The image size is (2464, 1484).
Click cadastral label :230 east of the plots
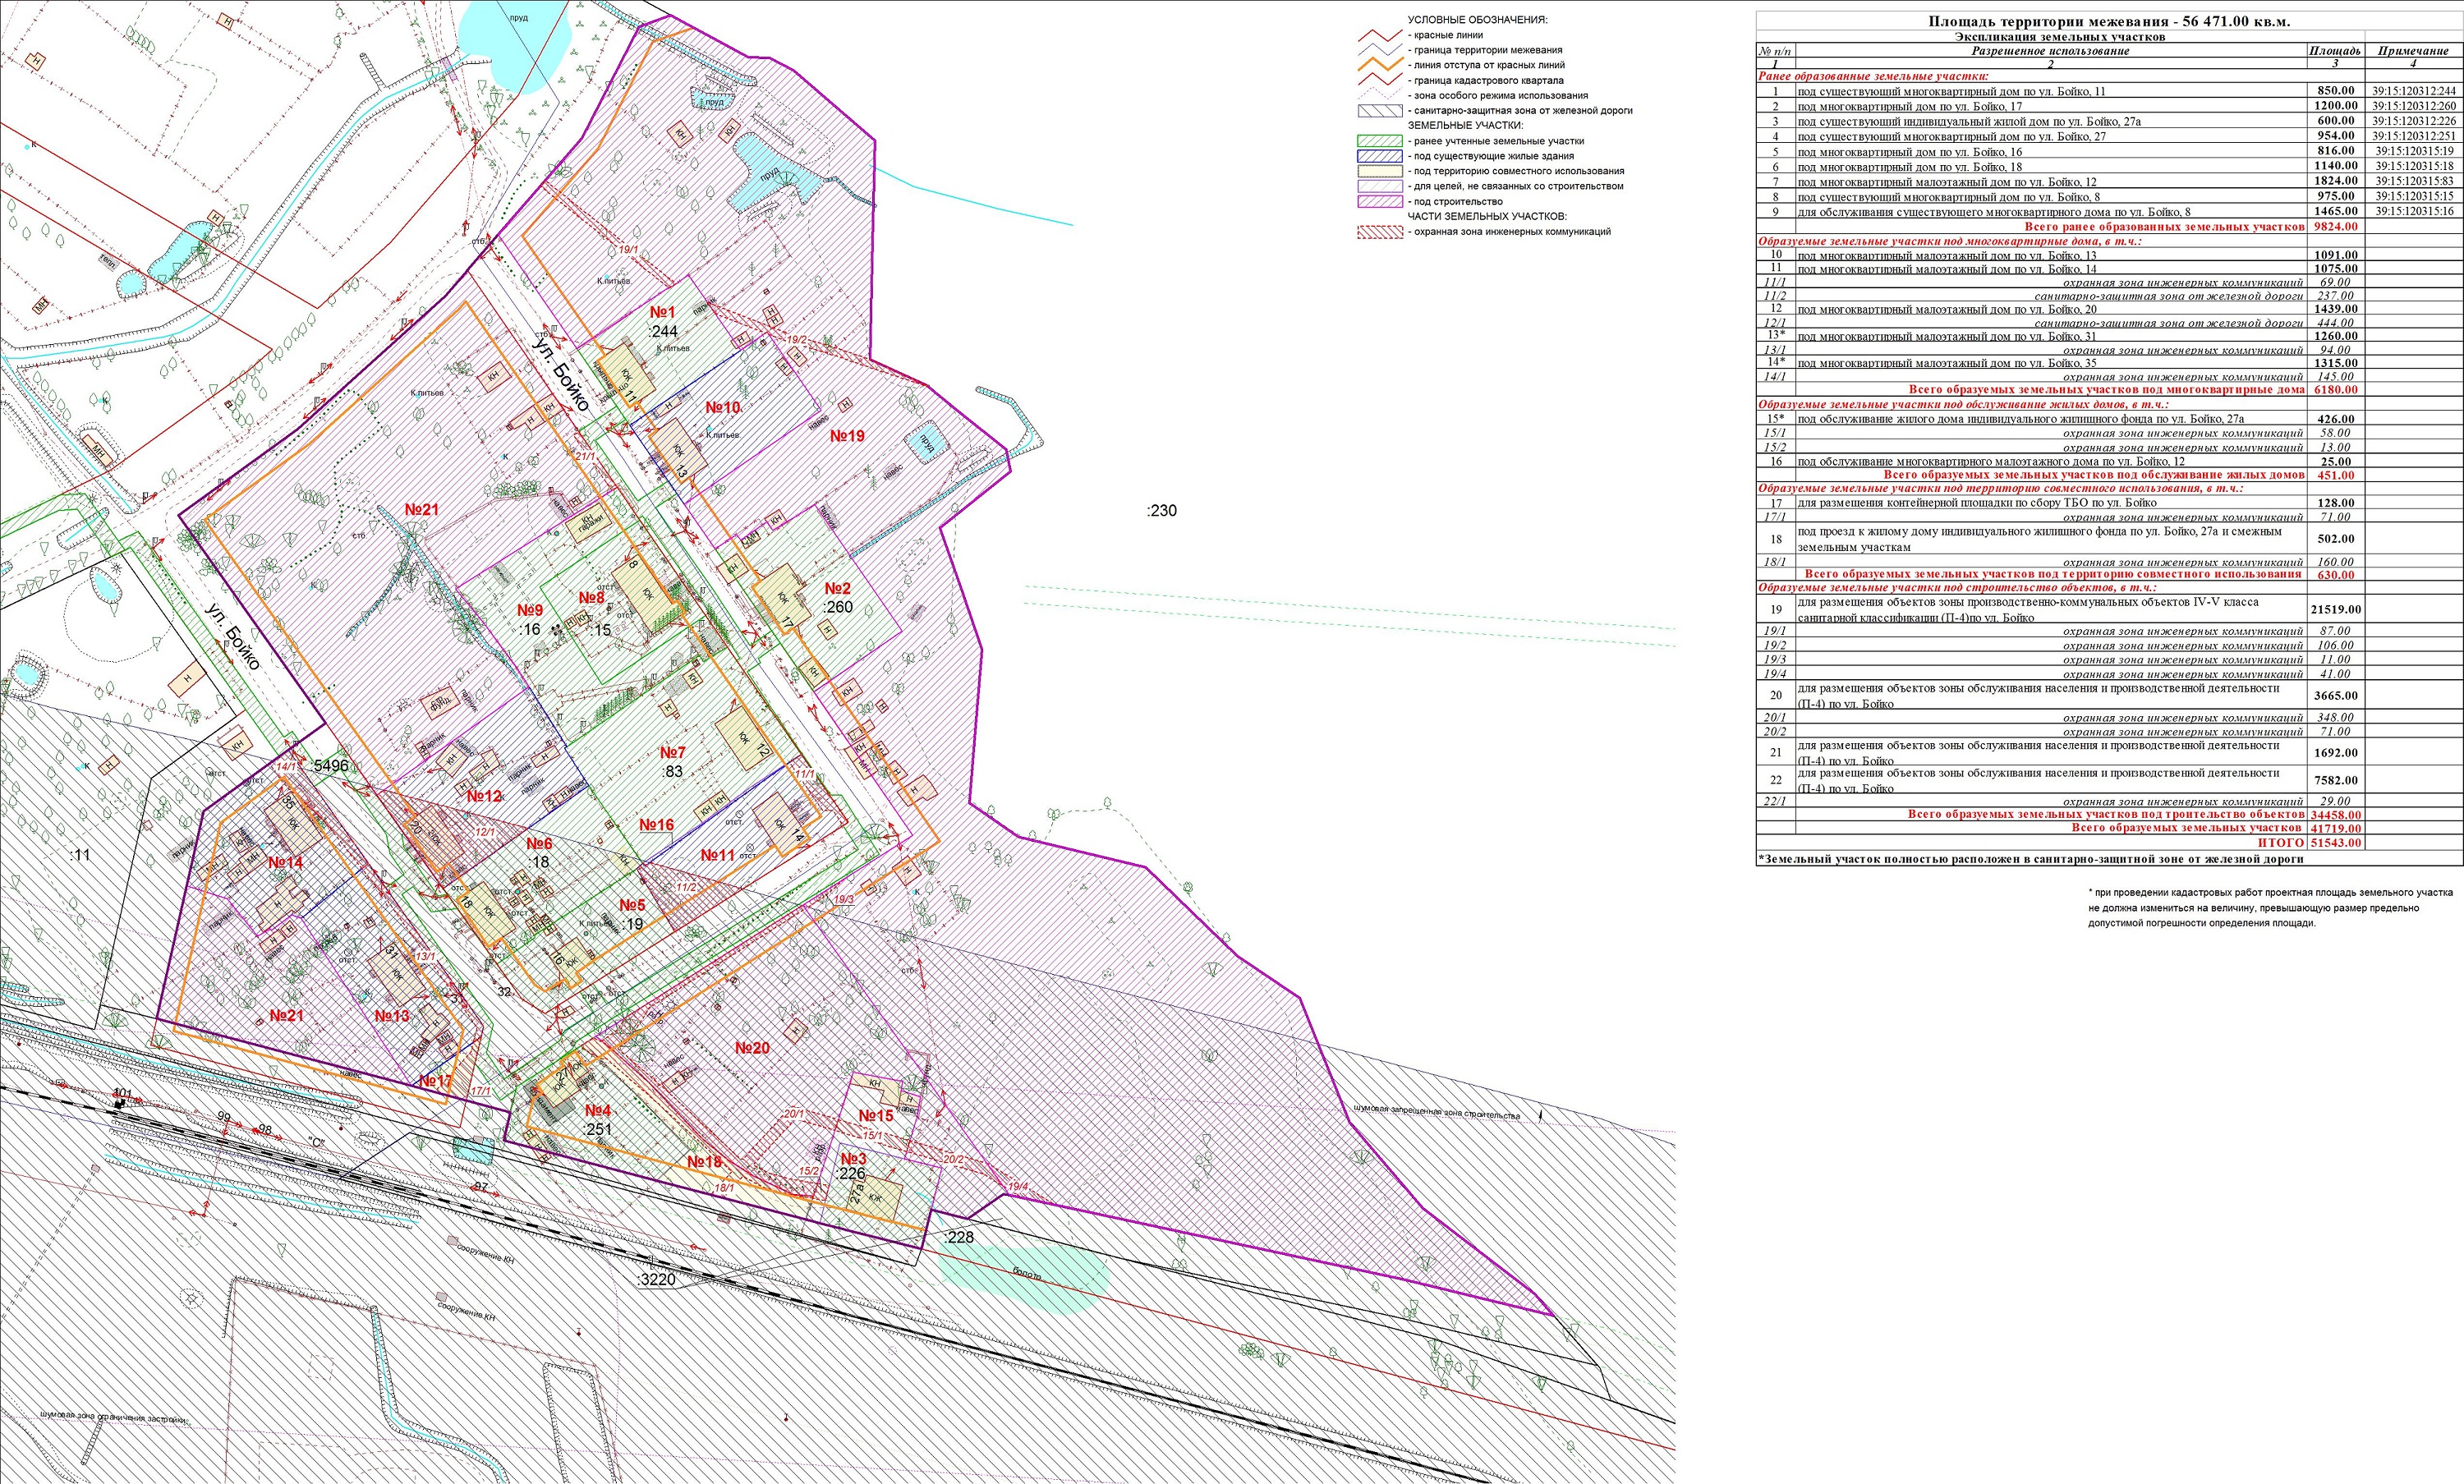(1161, 511)
